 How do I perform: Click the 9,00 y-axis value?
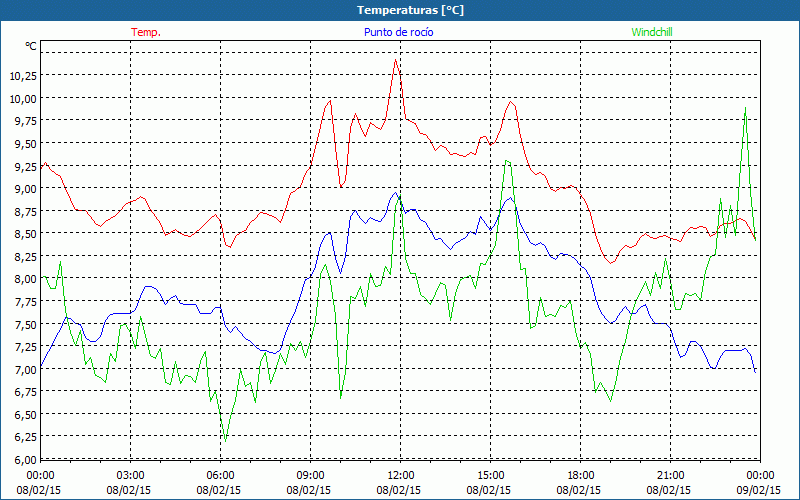[26, 189]
